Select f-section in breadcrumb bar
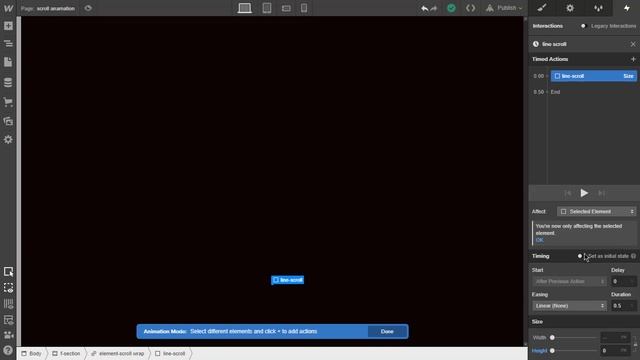Image resolution: width=640 pixels, height=360 pixels. tap(67, 353)
